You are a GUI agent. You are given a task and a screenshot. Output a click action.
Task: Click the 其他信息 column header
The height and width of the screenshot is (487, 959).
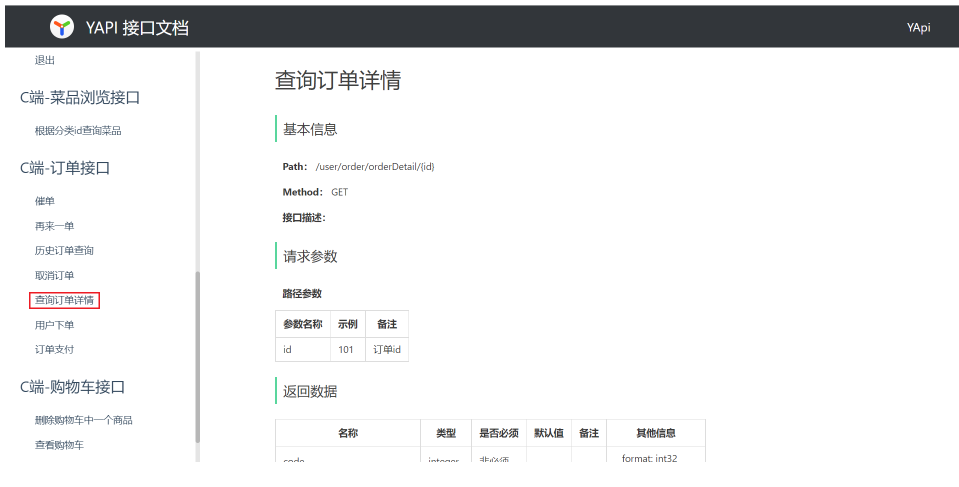656,433
